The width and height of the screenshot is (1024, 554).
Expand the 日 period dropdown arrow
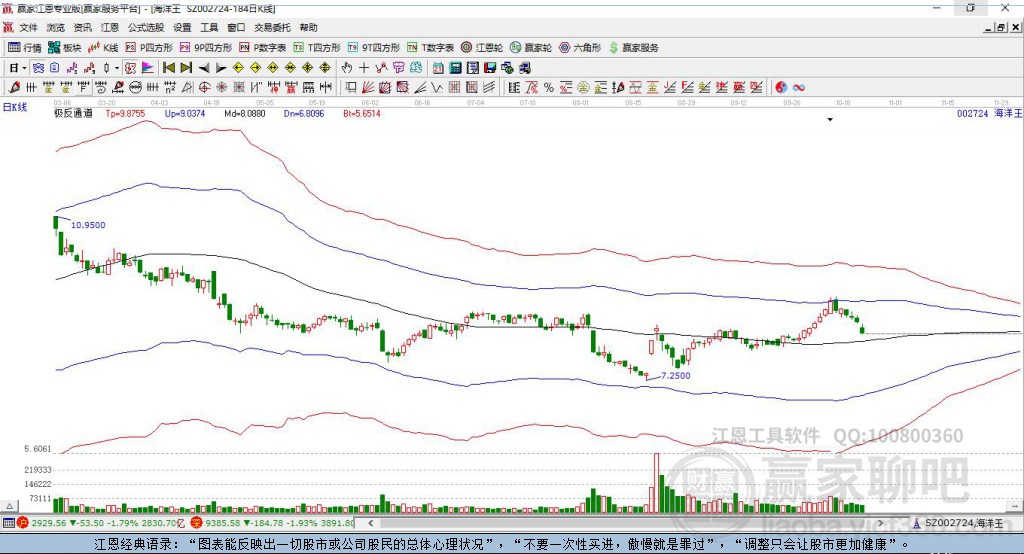tap(24, 68)
